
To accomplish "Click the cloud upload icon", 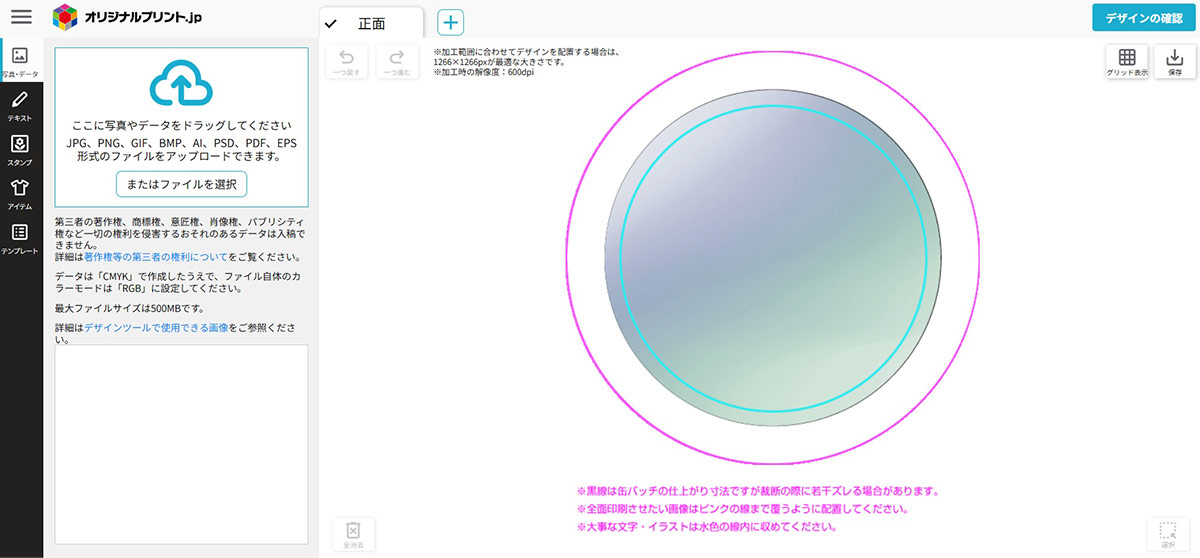I will pos(181,84).
